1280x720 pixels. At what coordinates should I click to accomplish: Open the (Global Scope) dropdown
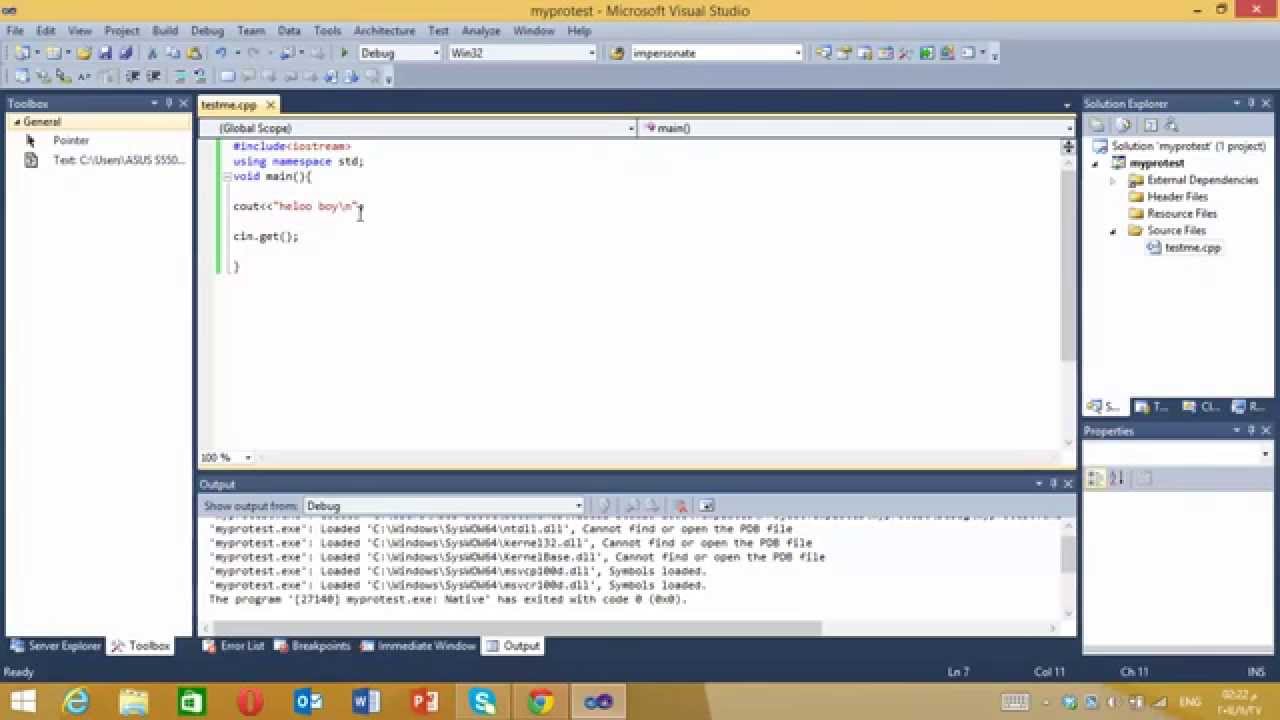click(630, 128)
